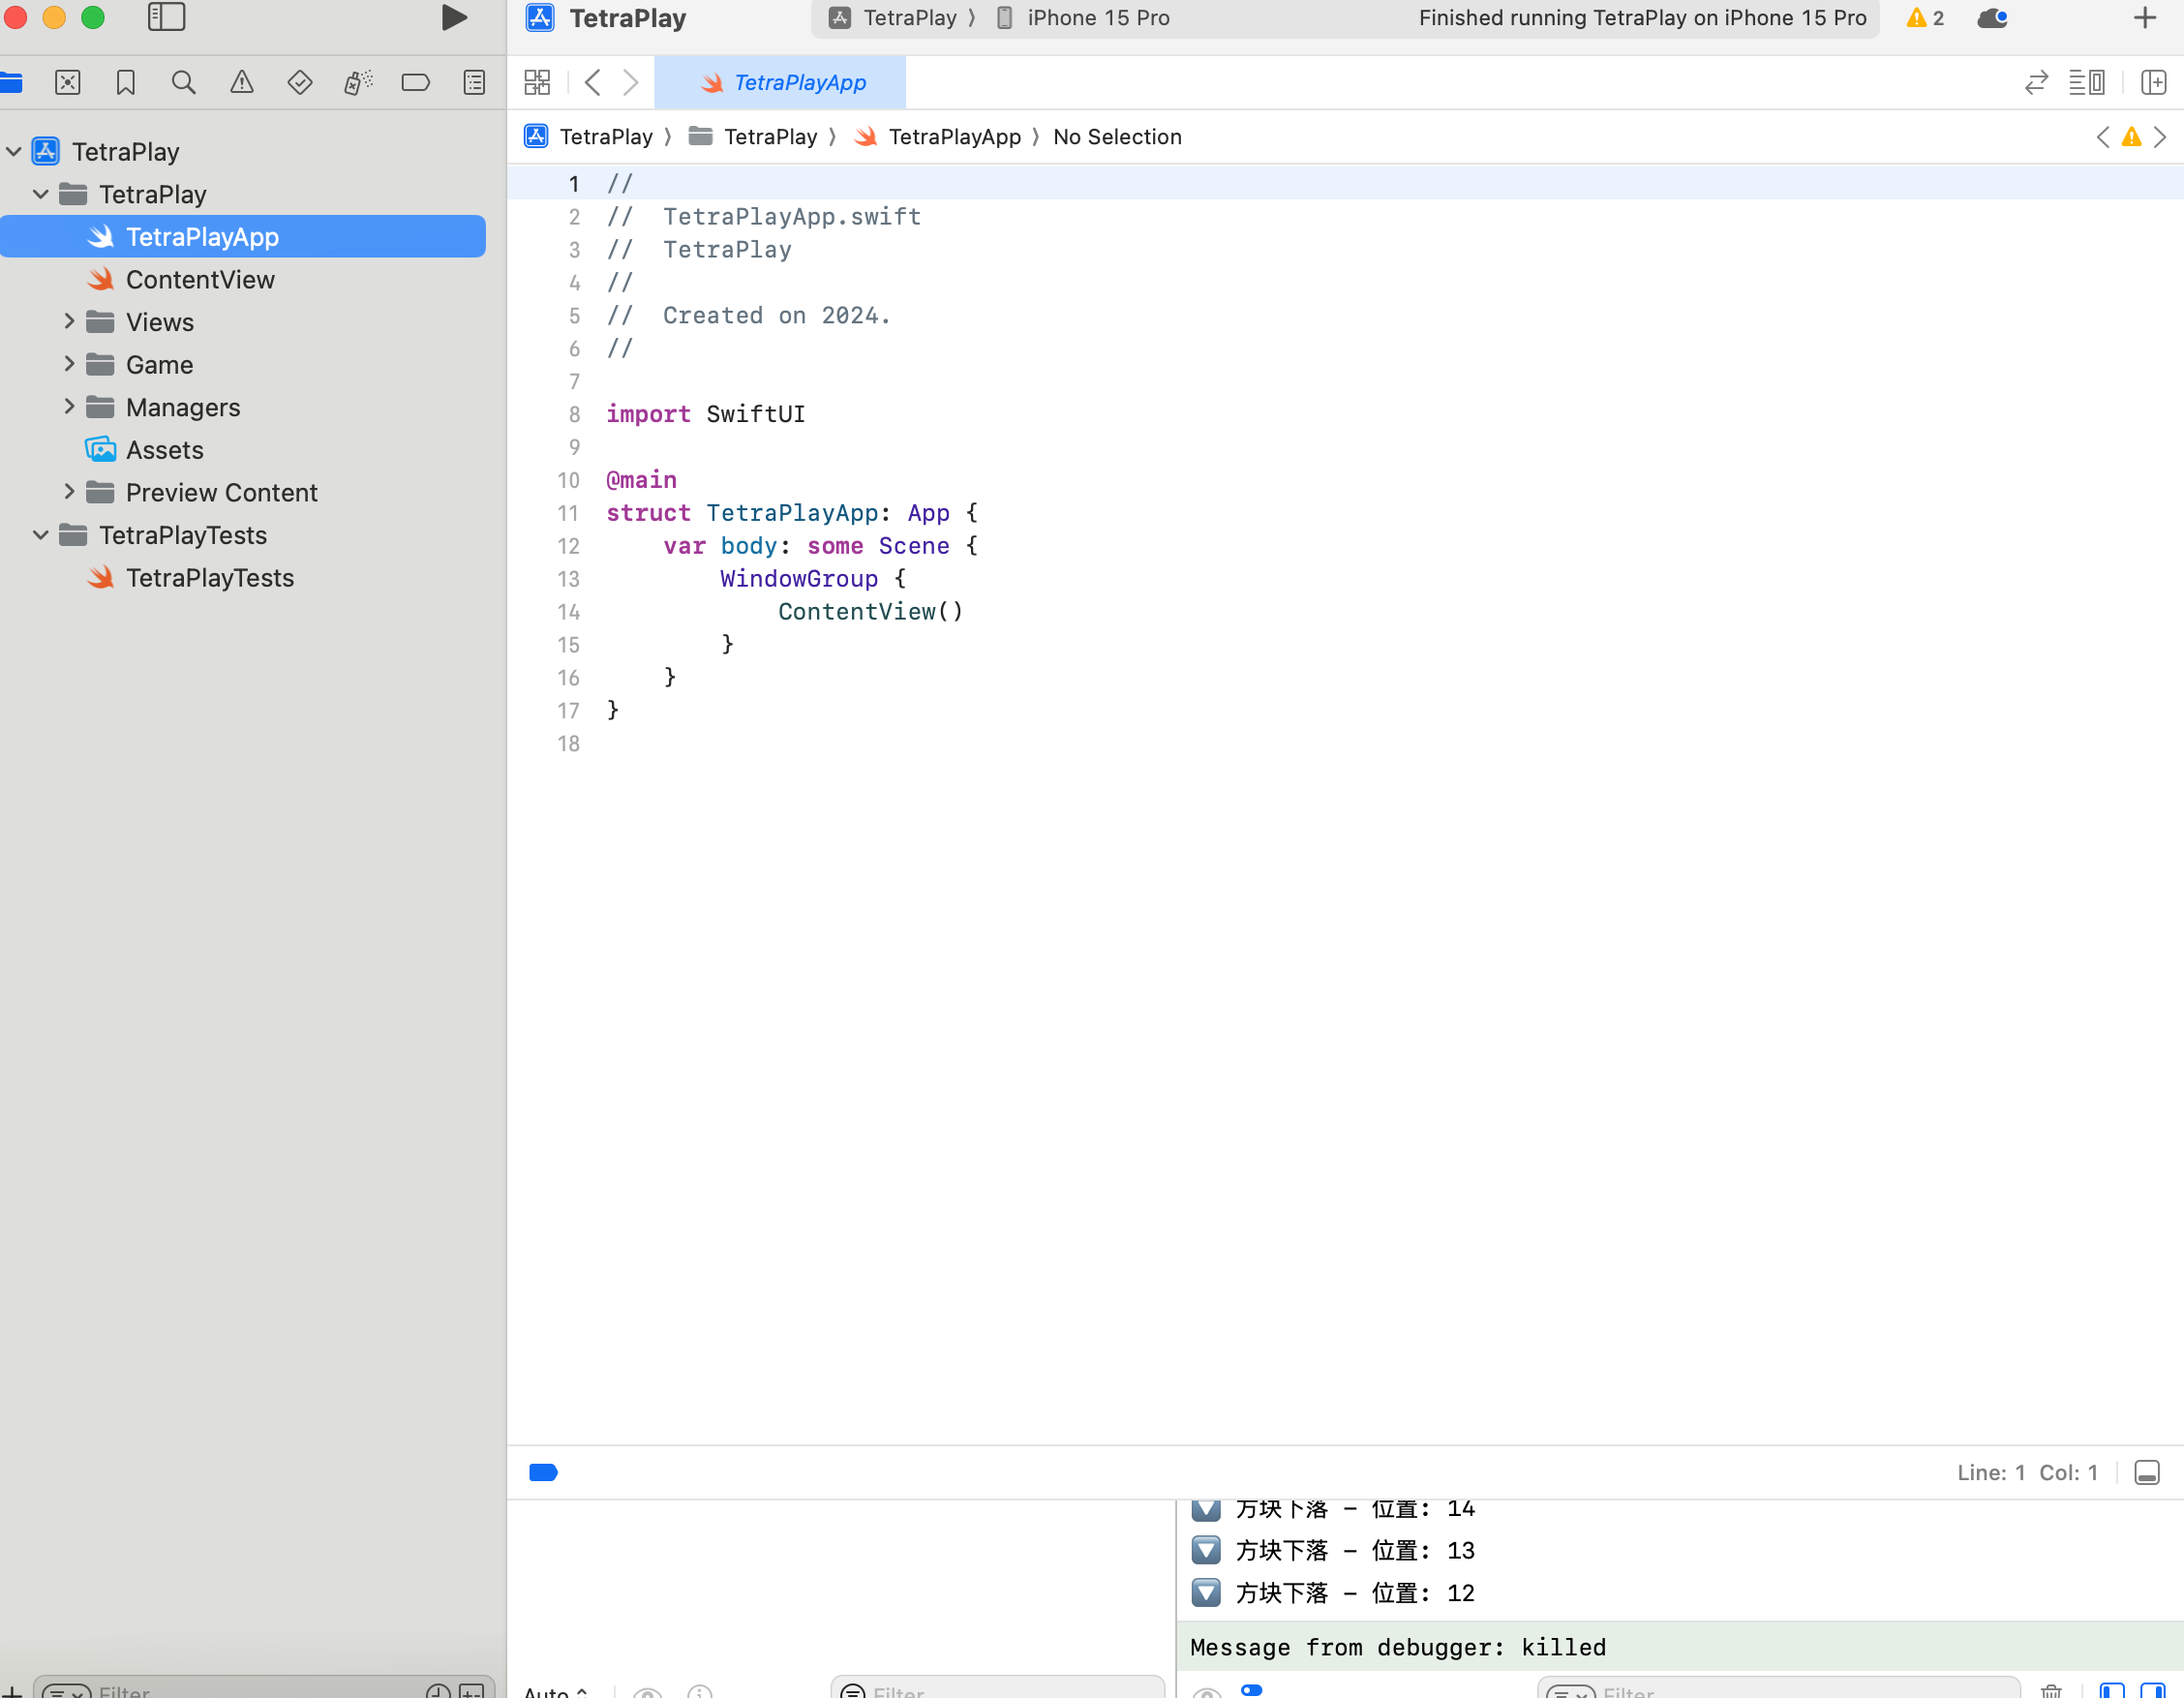
Task: Click the Add Editor on Right icon
Action: point(2153,82)
